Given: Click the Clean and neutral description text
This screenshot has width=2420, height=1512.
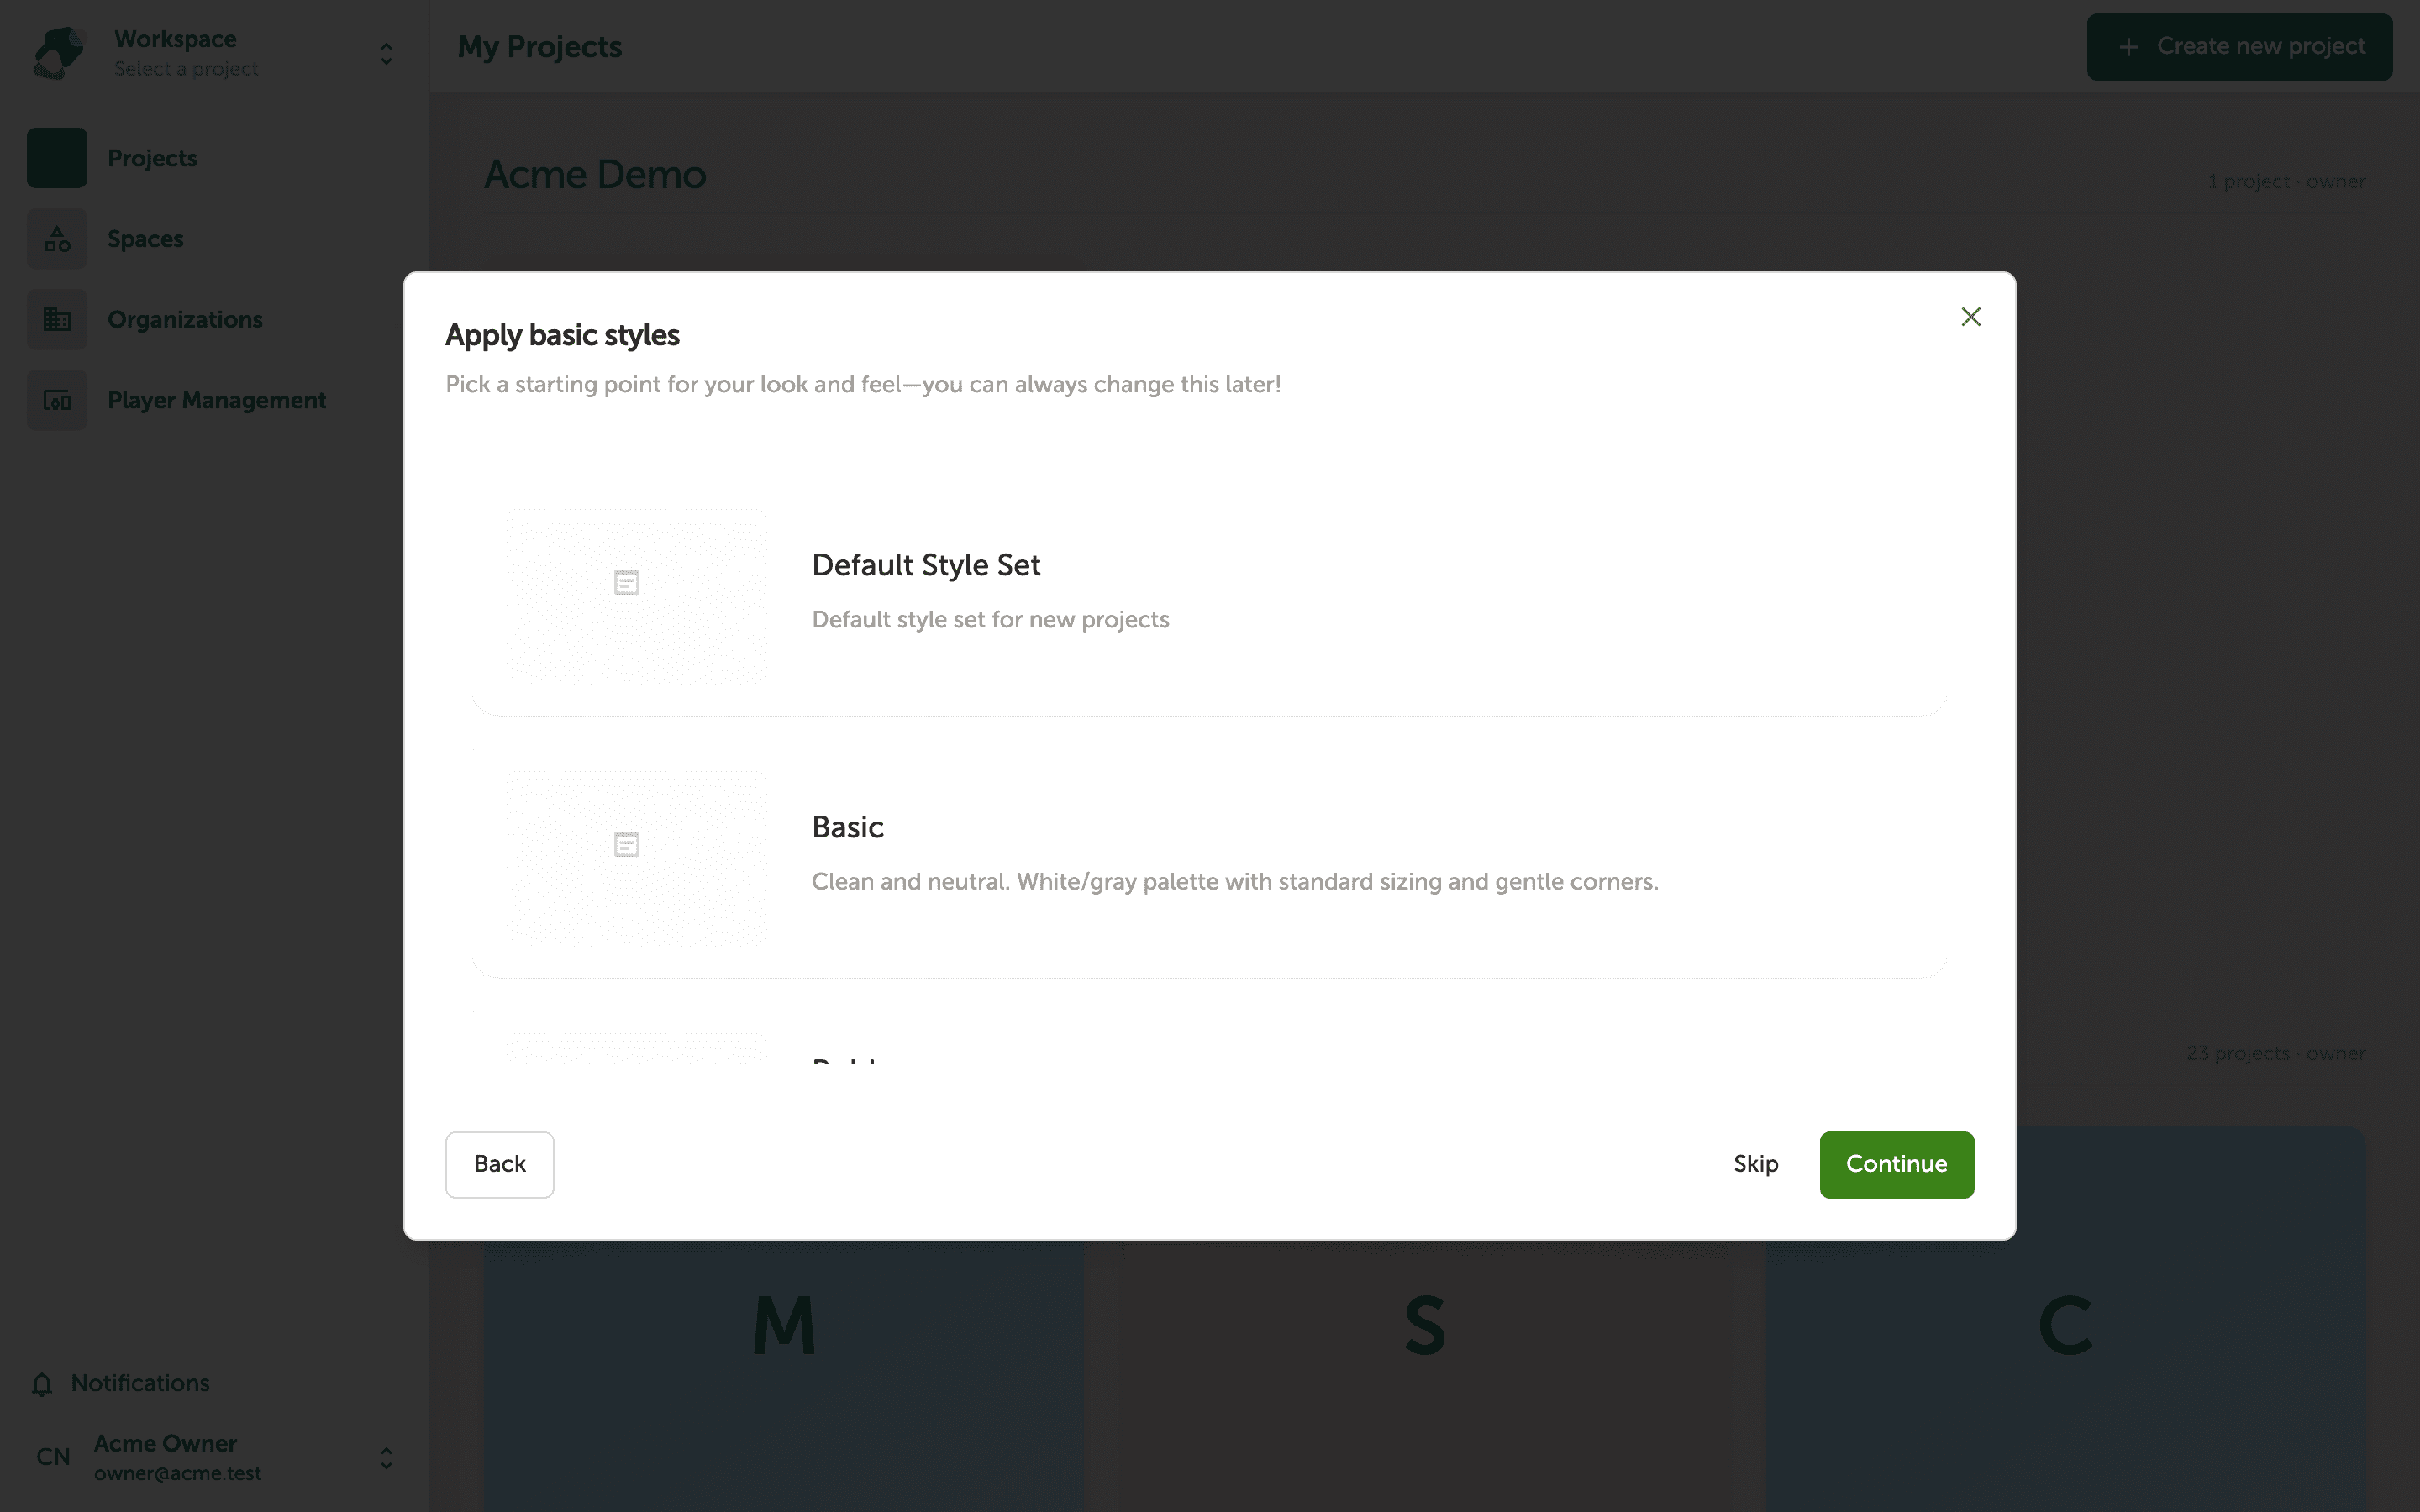Looking at the screenshot, I should (x=1235, y=882).
